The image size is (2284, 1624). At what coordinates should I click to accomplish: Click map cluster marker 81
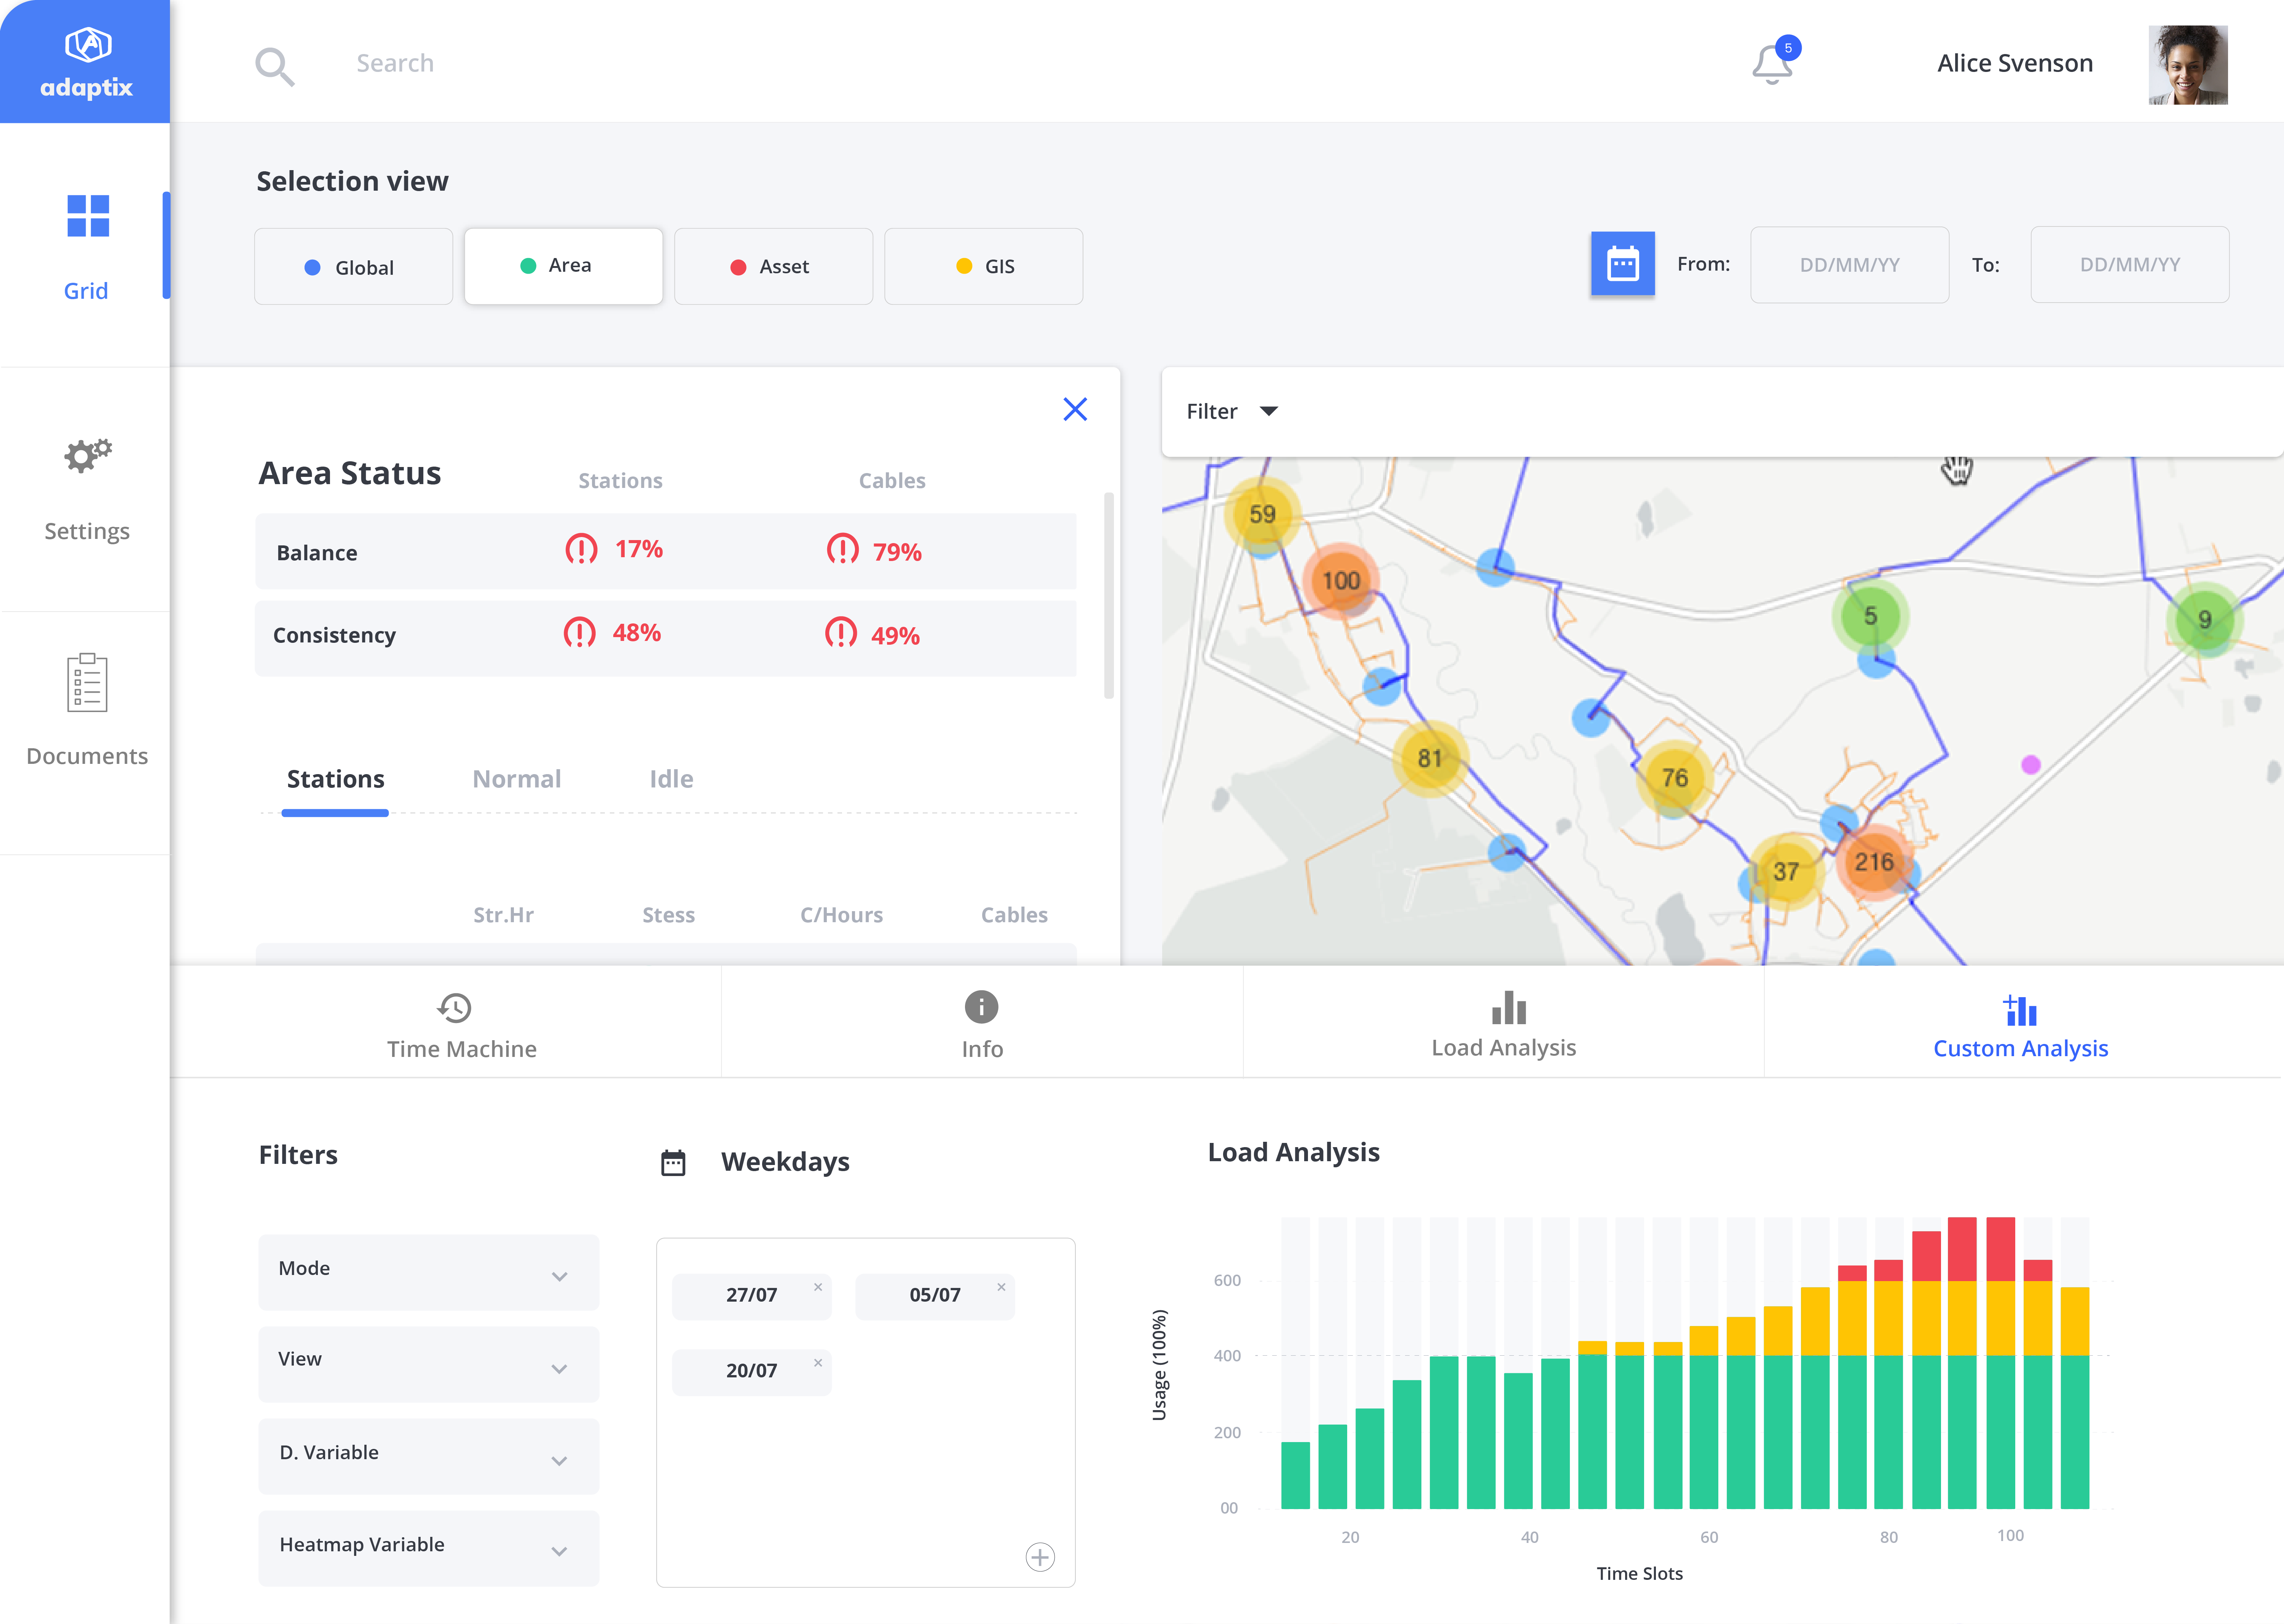coord(1430,758)
